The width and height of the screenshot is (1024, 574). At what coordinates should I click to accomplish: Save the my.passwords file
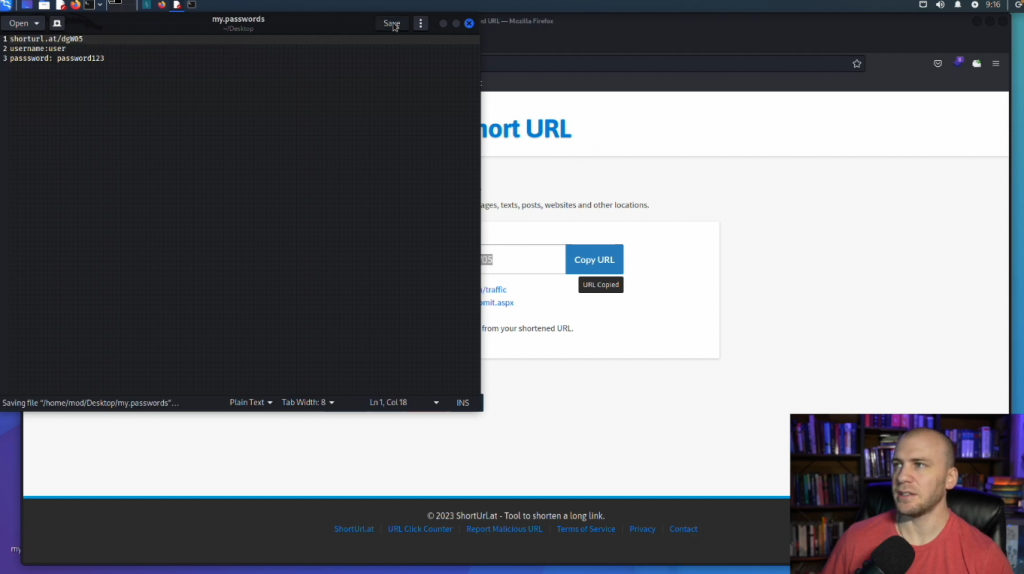click(392, 23)
